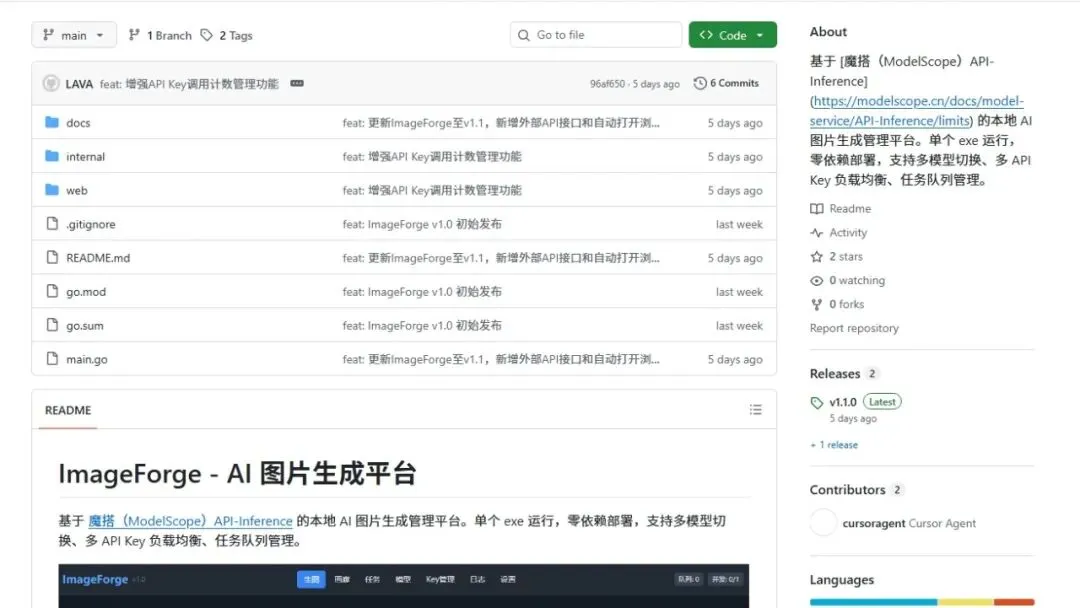The height and width of the screenshot is (608, 1080).
Task: Open internal row commit message
Action: tap(432, 156)
